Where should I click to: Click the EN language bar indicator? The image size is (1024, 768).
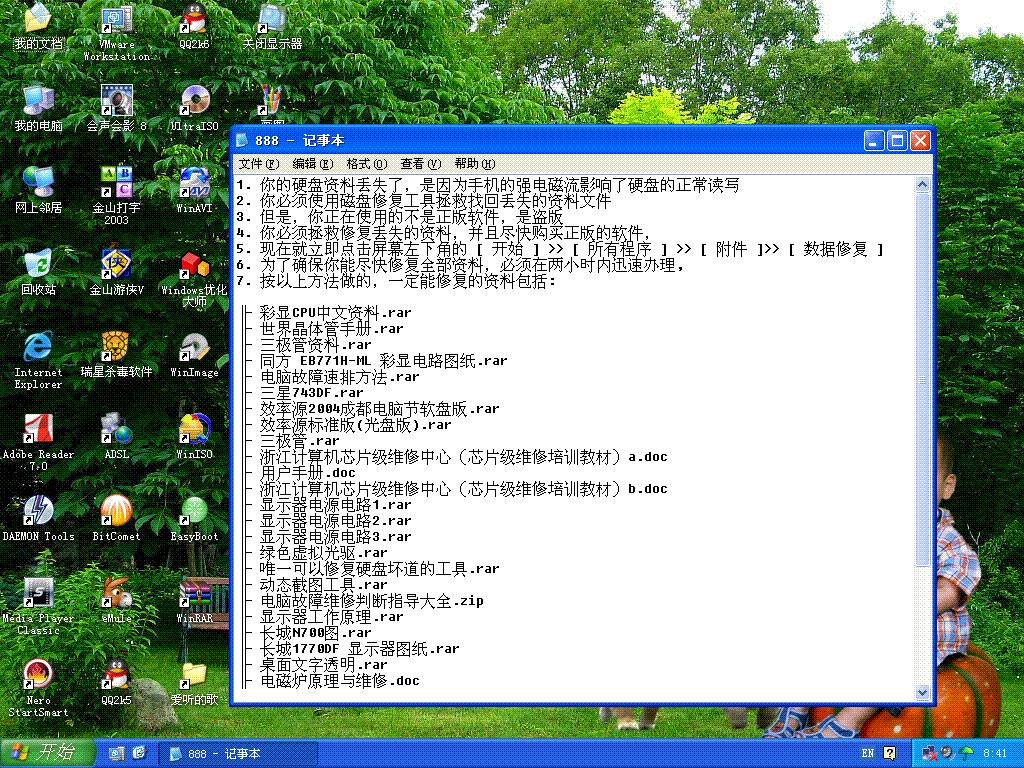867,754
